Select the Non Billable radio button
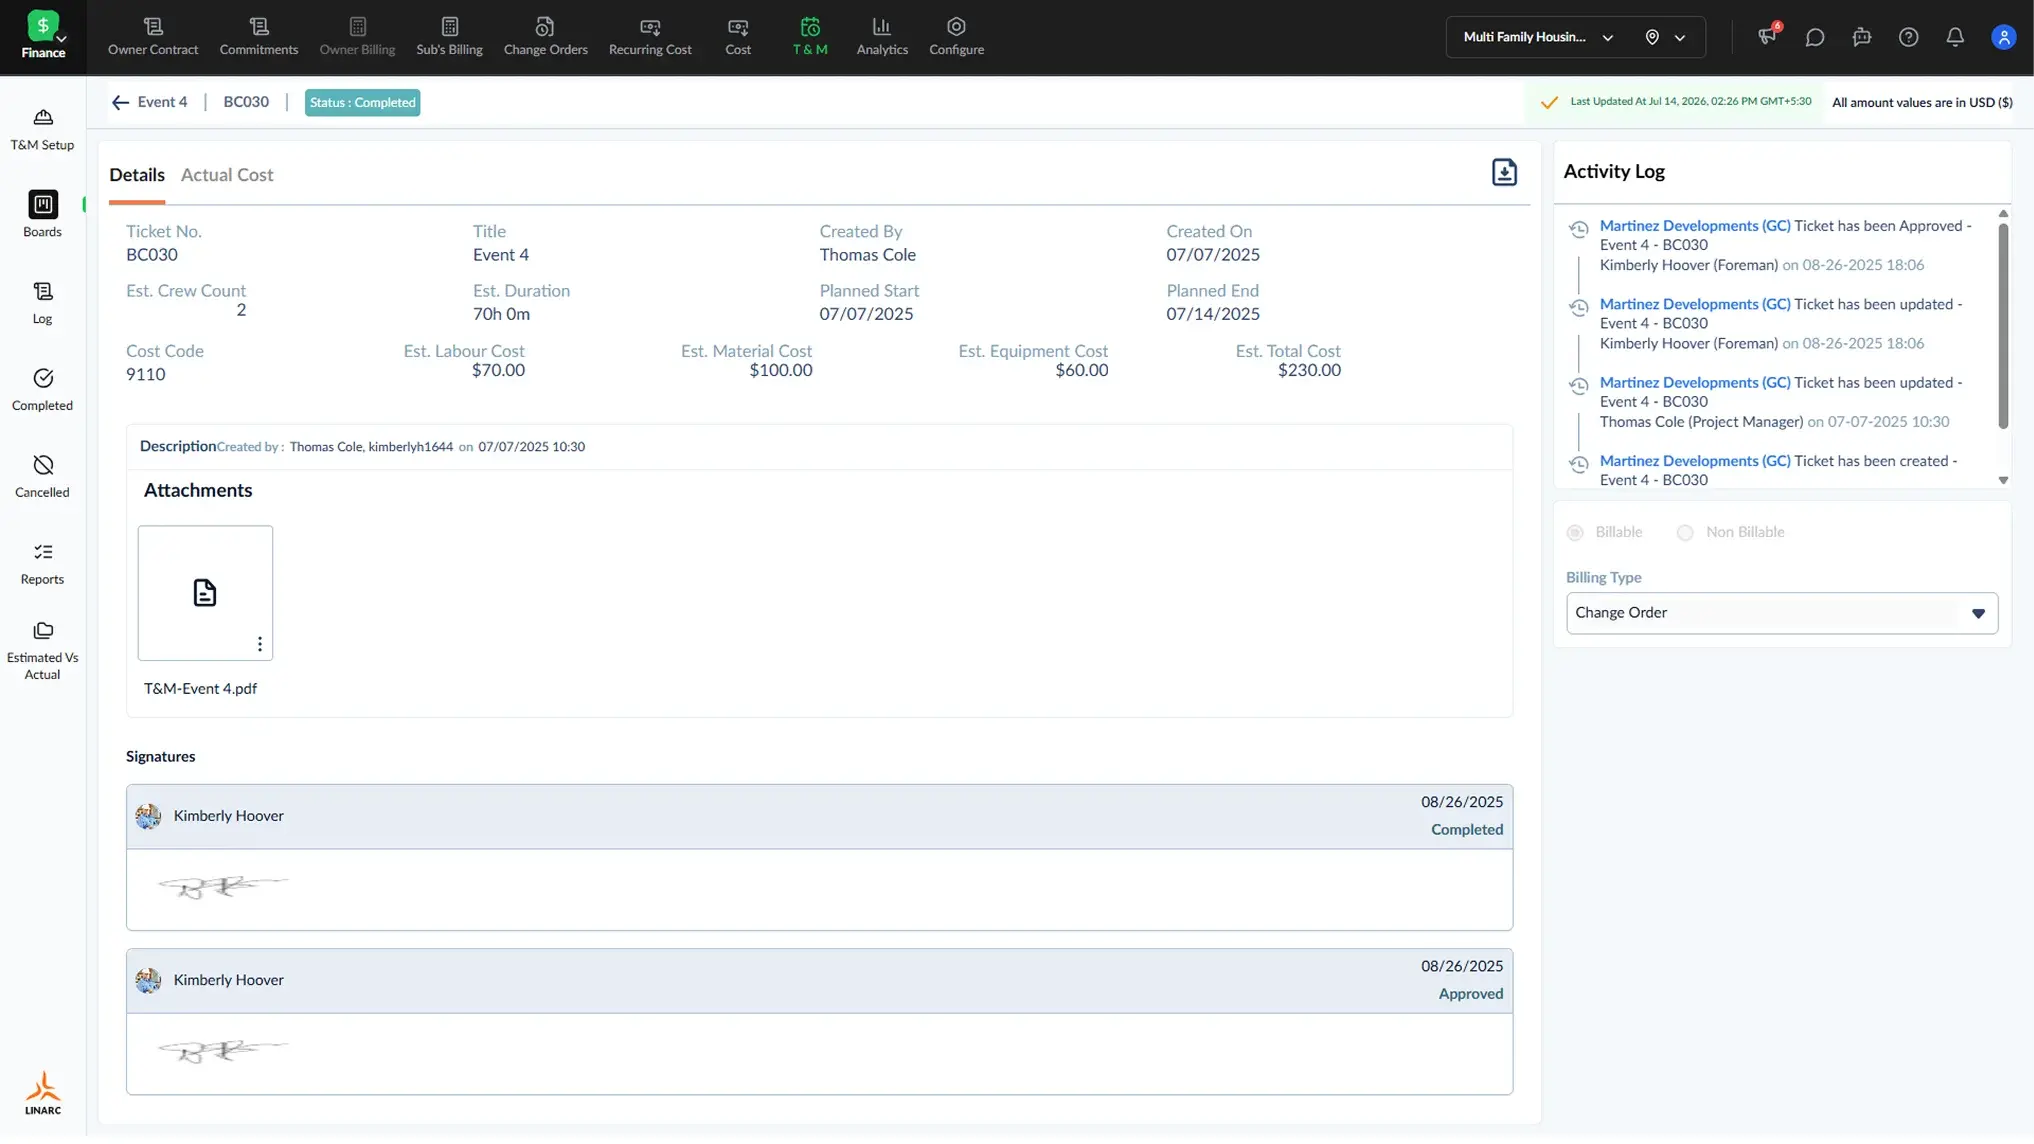 tap(1685, 532)
